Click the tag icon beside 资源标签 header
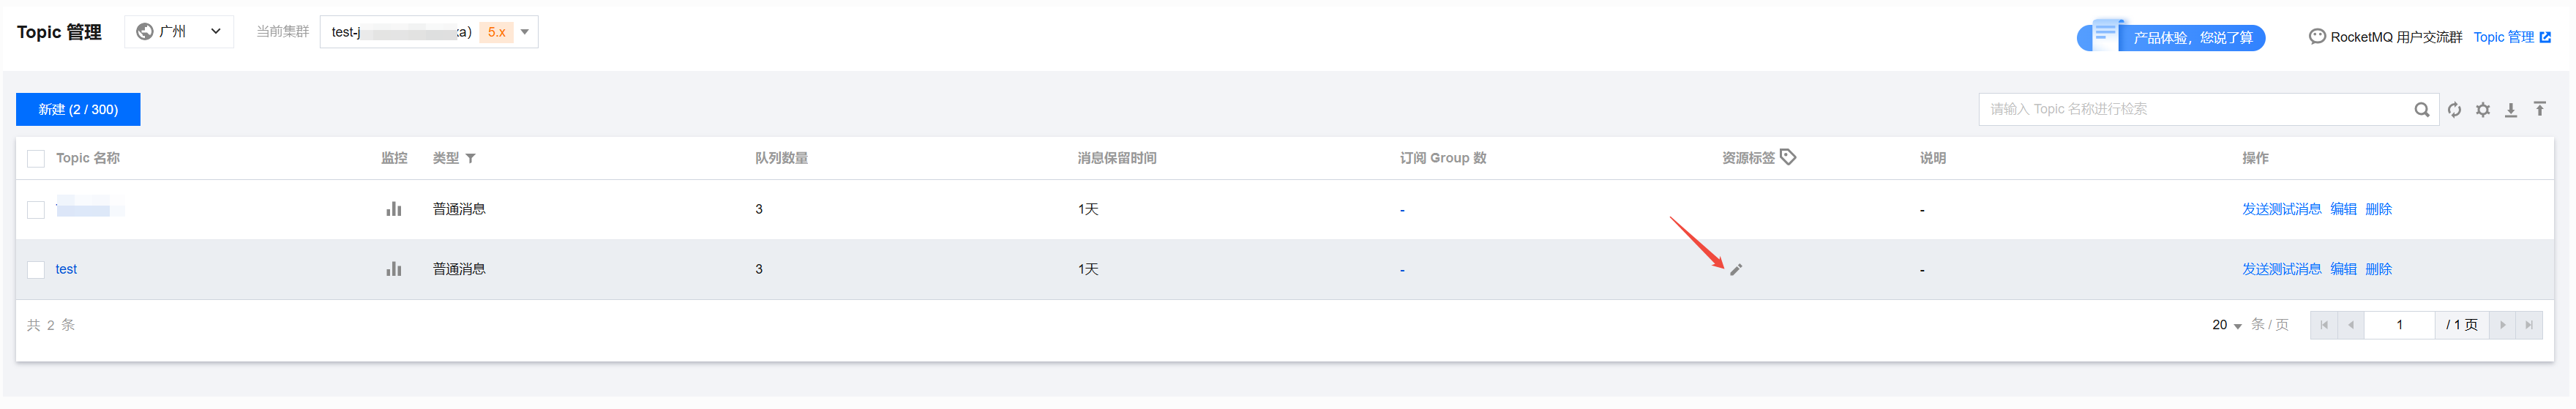Viewport: 2576px width, 409px height. pyautogui.click(x=1788, y=157)
